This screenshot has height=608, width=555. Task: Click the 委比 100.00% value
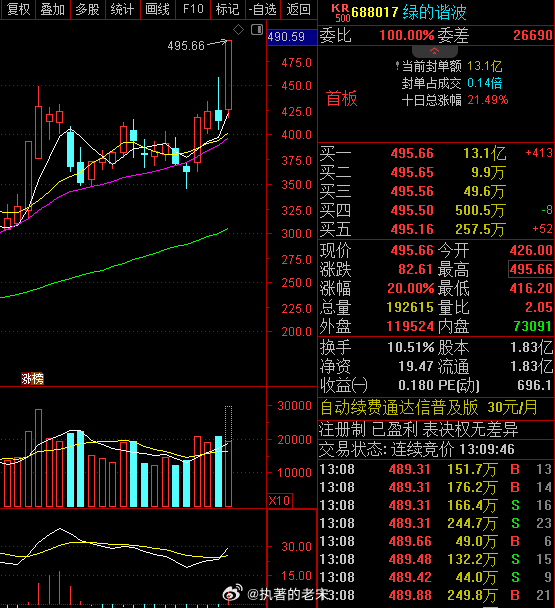406,35
